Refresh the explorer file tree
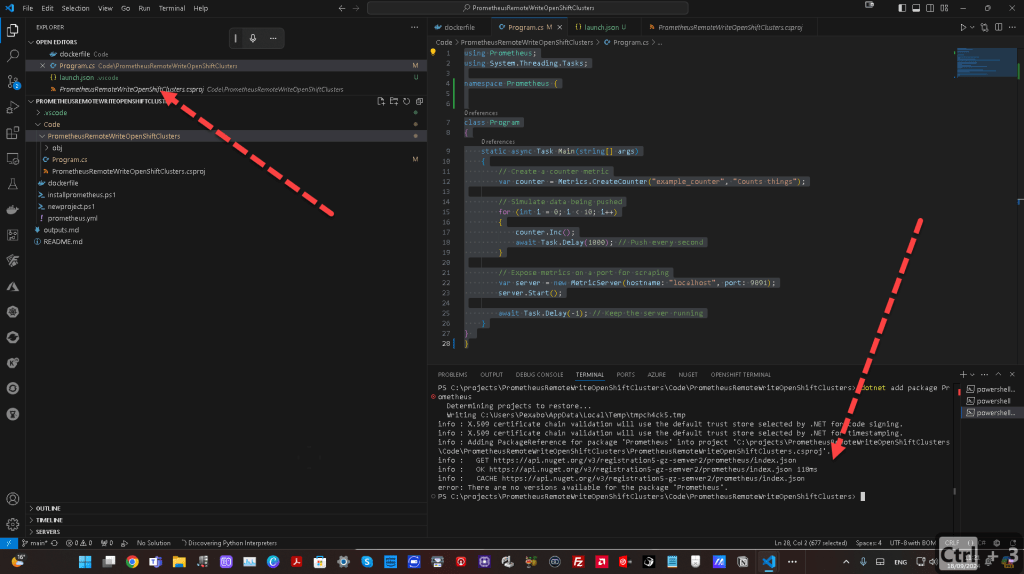The height and width of the screenshot is (574, 1024). coord(406,101)
